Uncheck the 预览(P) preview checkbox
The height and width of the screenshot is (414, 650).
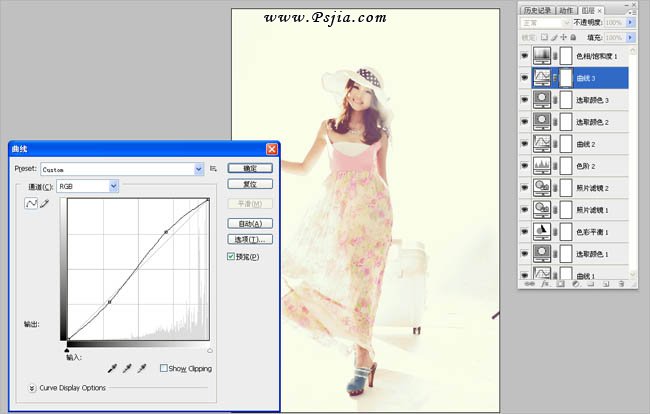[x=232, y=257]
